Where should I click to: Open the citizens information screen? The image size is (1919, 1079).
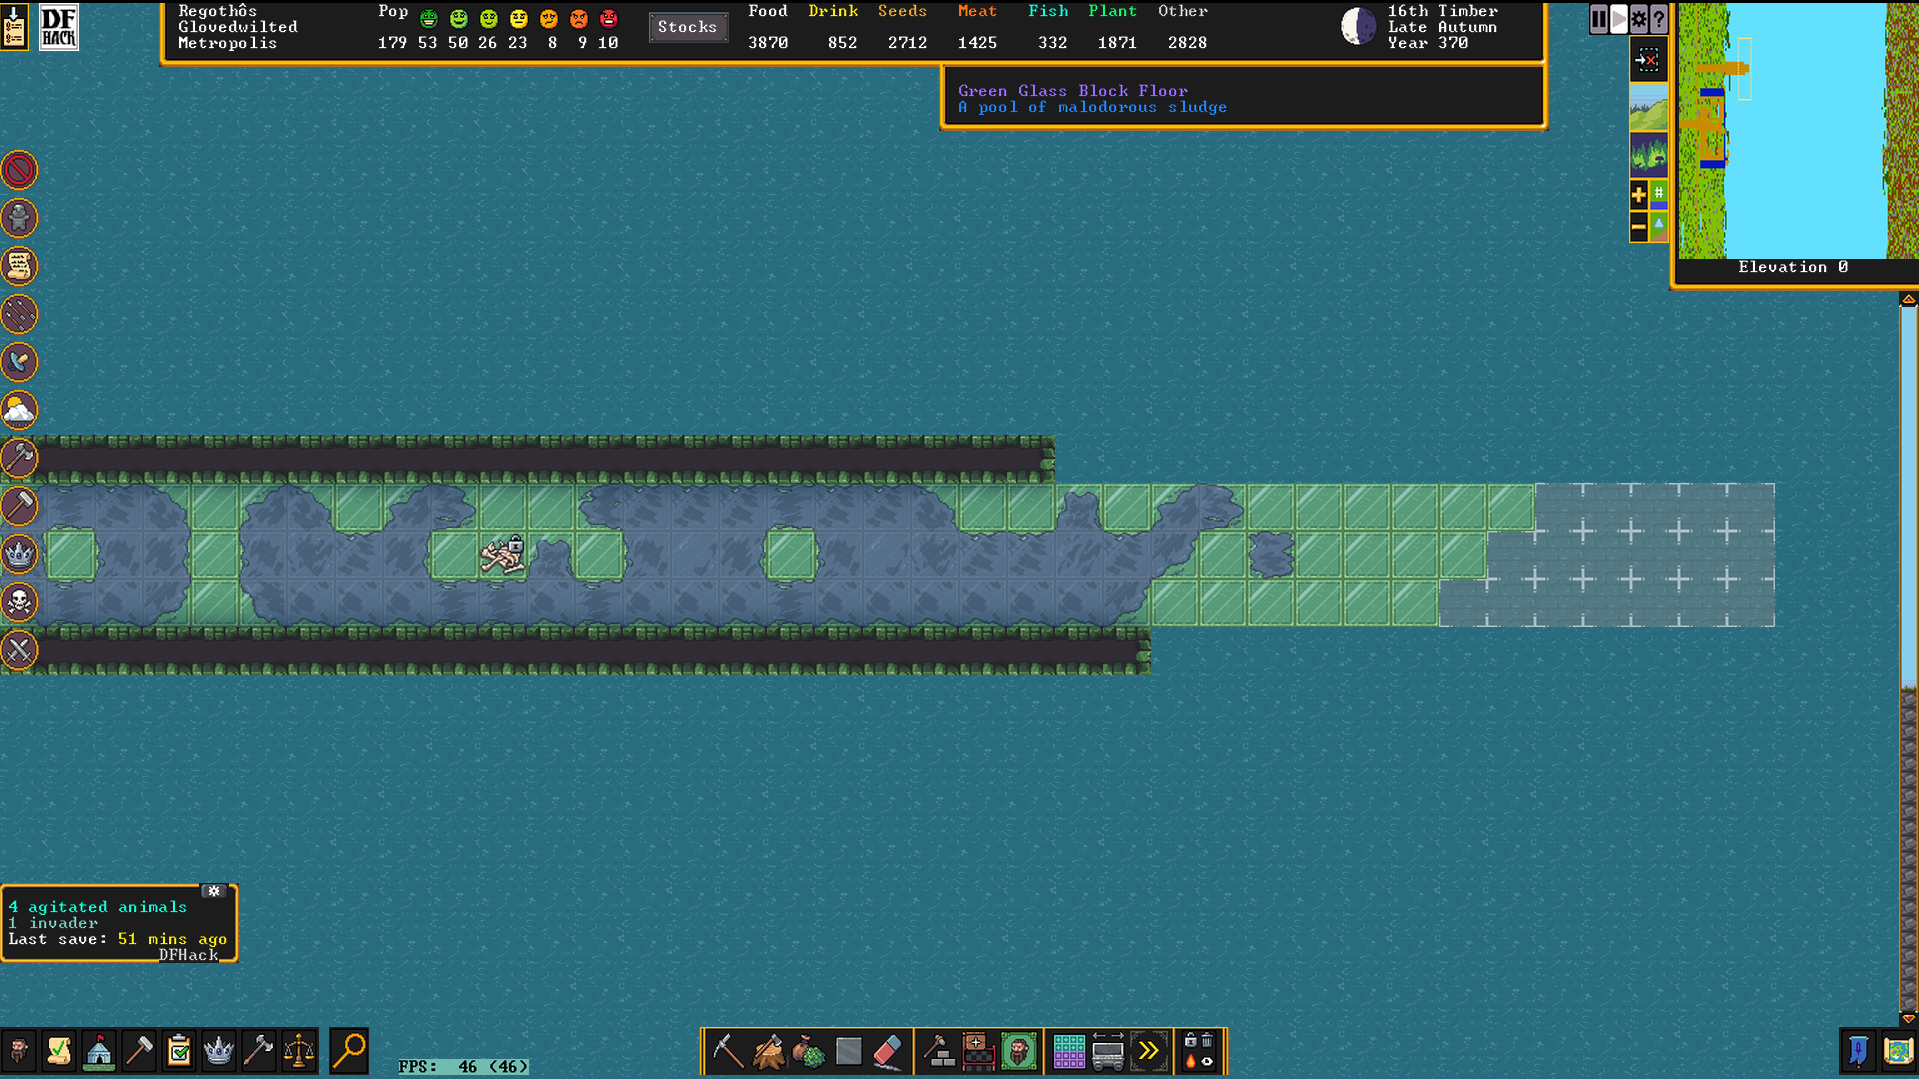coord(19,1051)
